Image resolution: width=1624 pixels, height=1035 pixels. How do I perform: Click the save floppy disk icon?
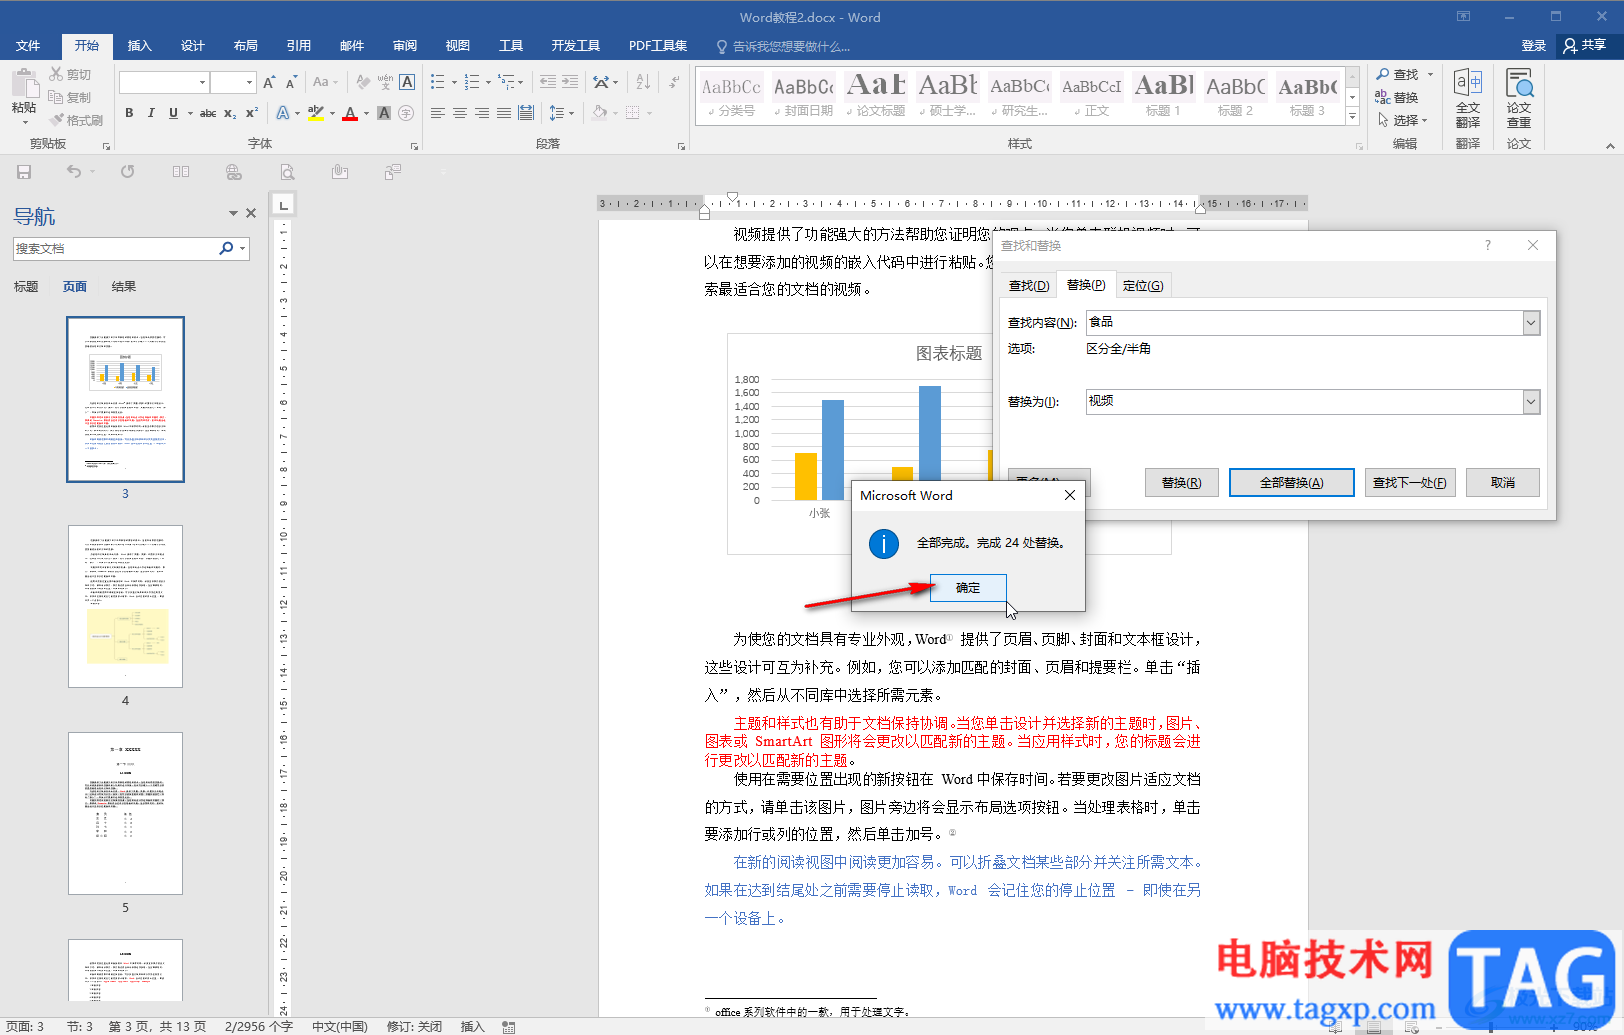[24, 172]
